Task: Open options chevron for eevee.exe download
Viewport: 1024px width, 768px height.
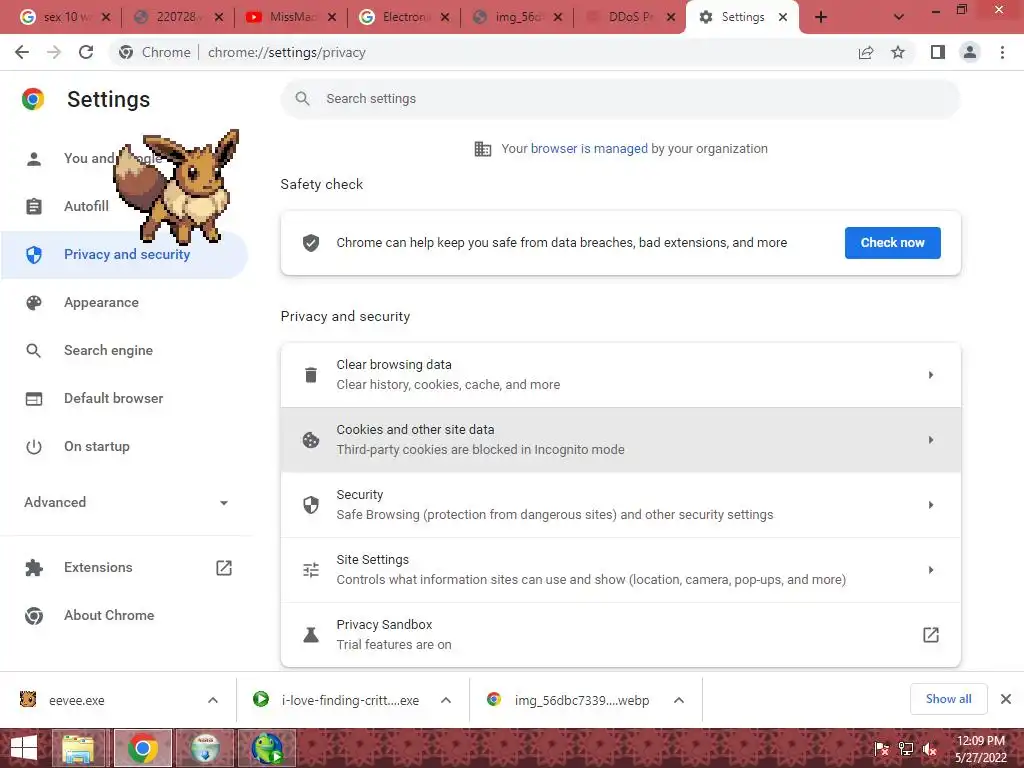Action: (213, 700)
